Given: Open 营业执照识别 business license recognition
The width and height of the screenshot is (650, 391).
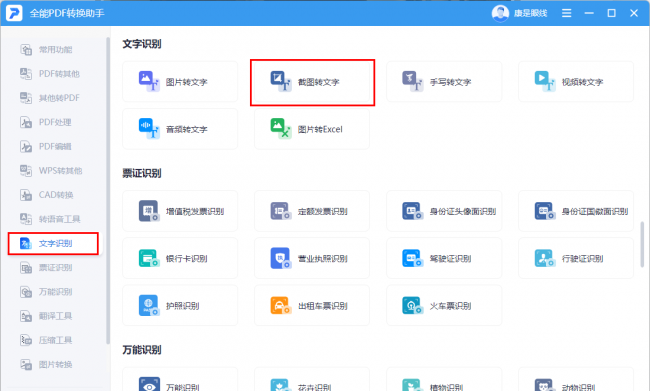Looking at the screenshot, I should click(312, 258).
